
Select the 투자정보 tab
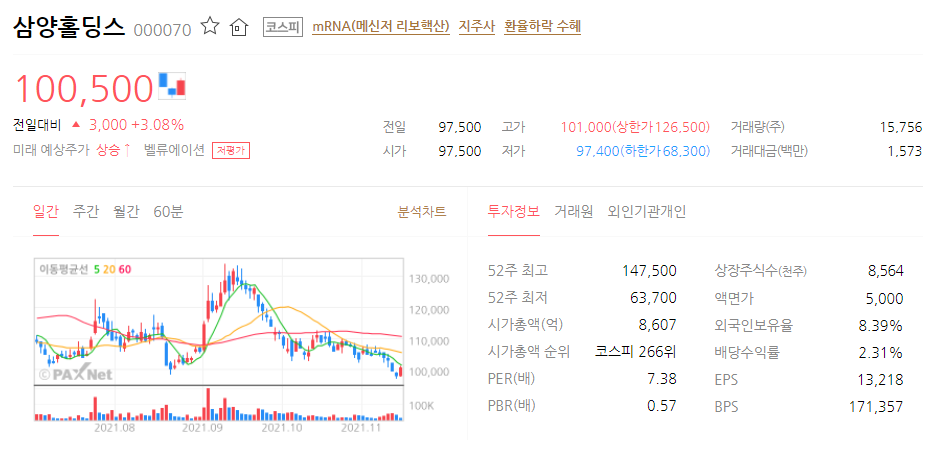(513, 211)
